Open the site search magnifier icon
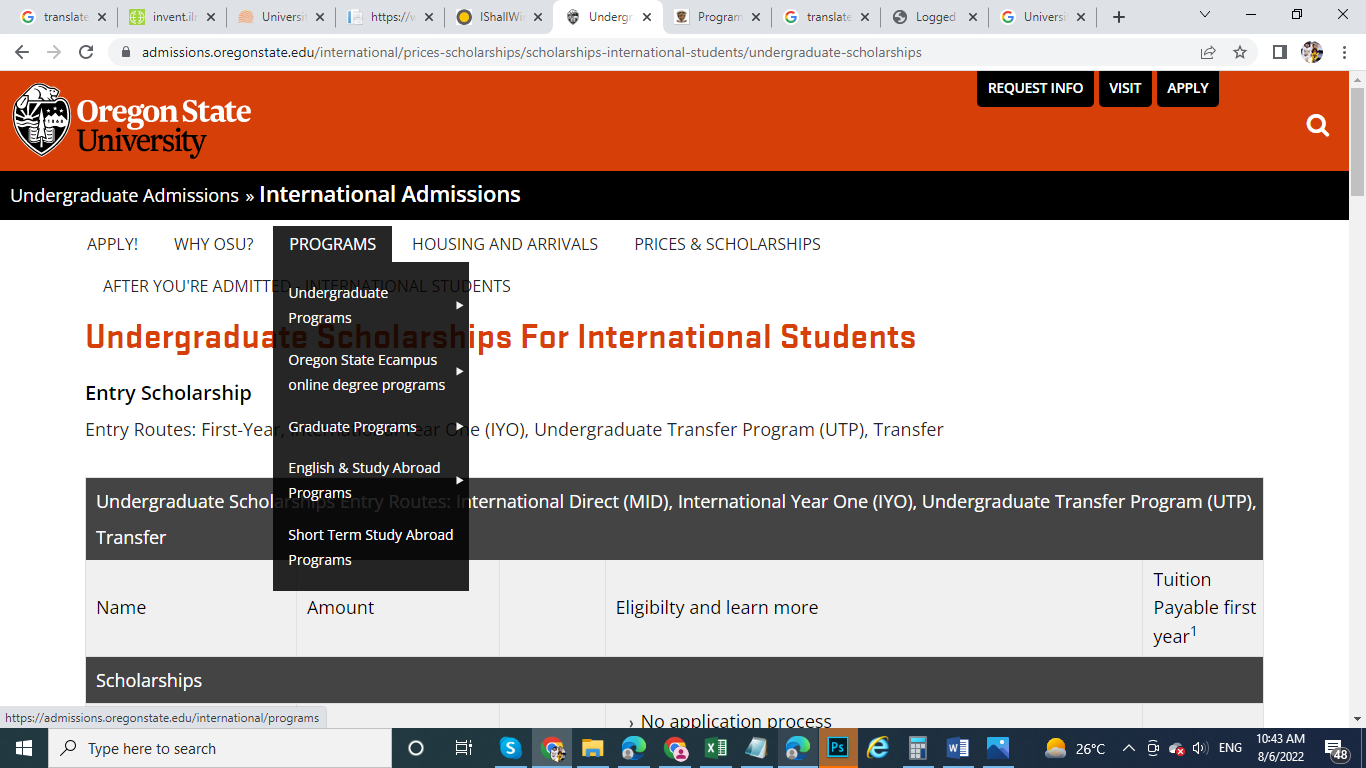This screenshot has height=768, width=1366. [1318, 125]
